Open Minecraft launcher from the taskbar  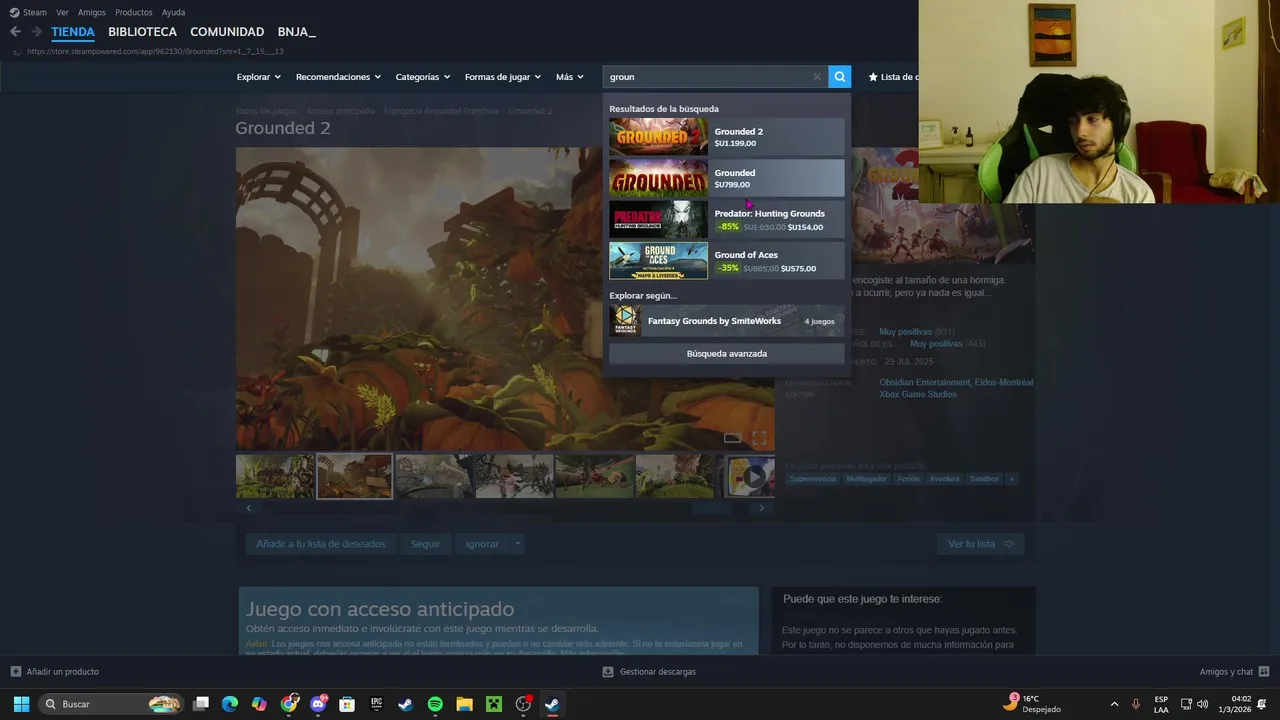[x=493, y=704]
